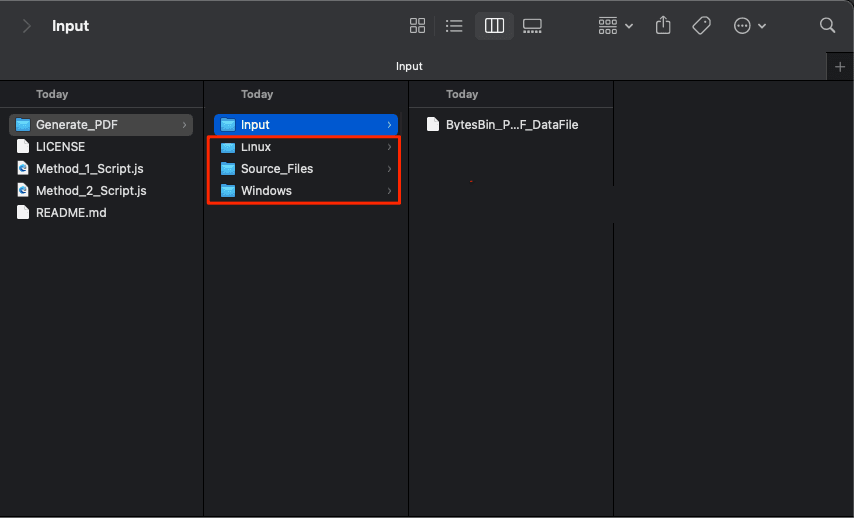Expand the Linux folder chevron
Image resolution: width=854 pixels, height=518 pixels.
(389, 147)
